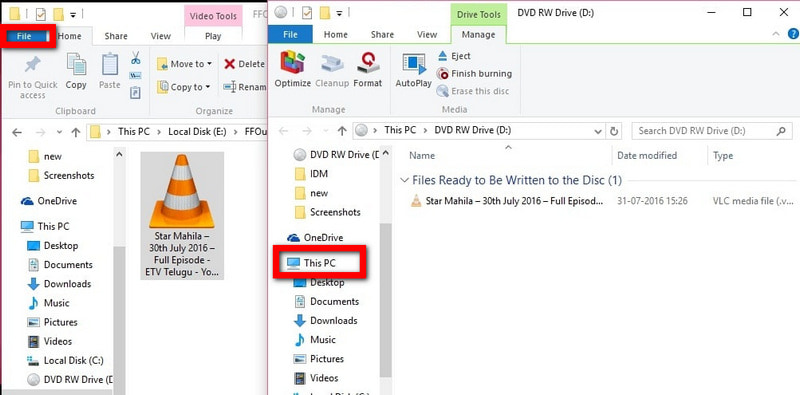Select the Star Mahila VLC file thumbnail

point(182,215)
